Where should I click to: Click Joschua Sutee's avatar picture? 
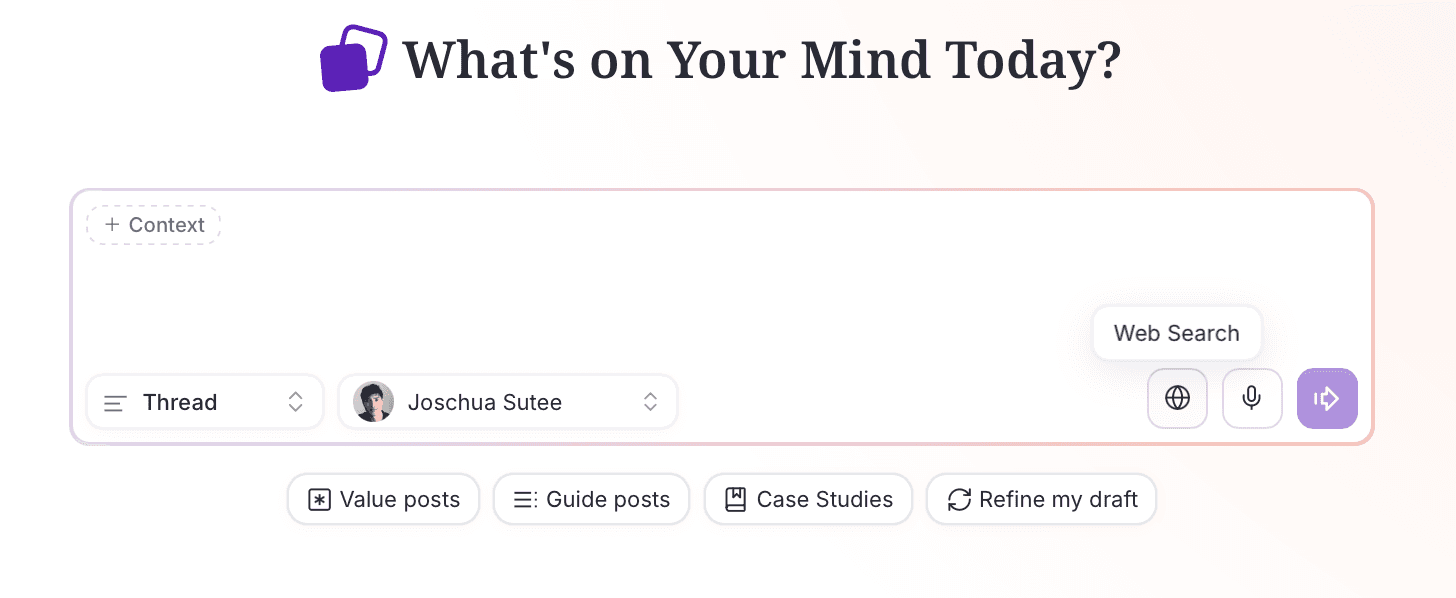pyautogui.click(x=373, y=401)
